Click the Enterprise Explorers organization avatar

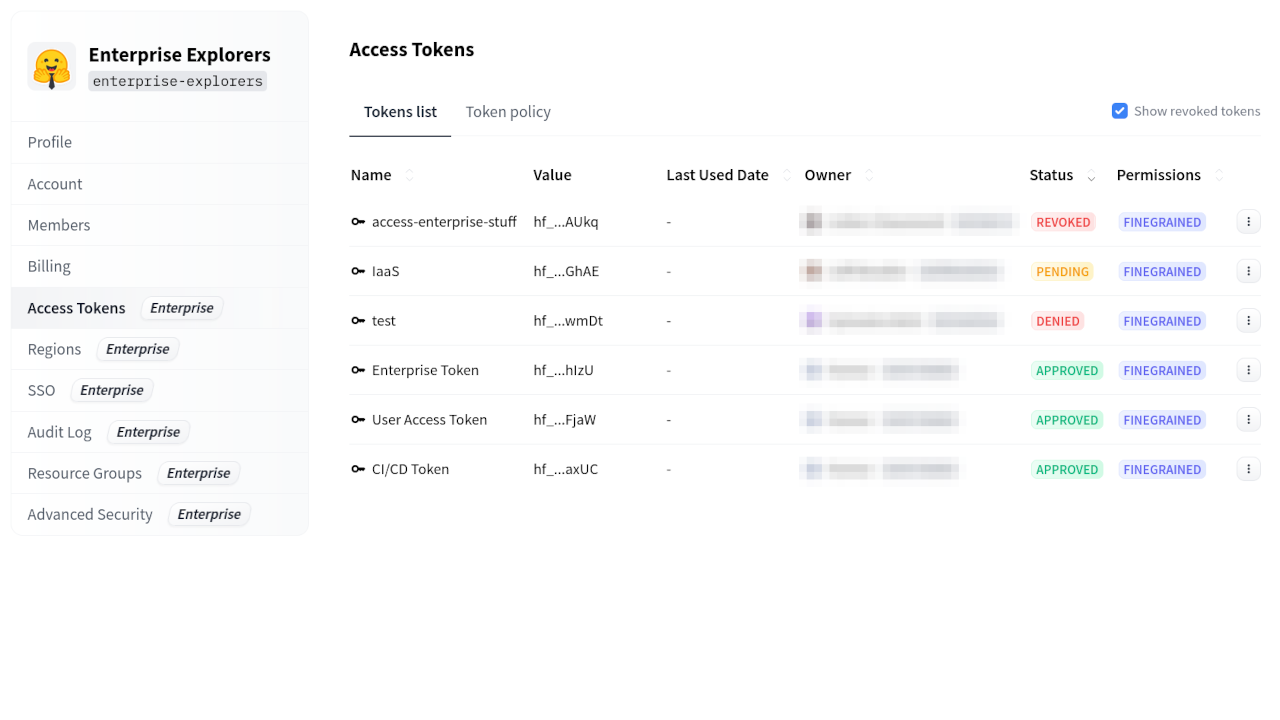pos(51,66)
